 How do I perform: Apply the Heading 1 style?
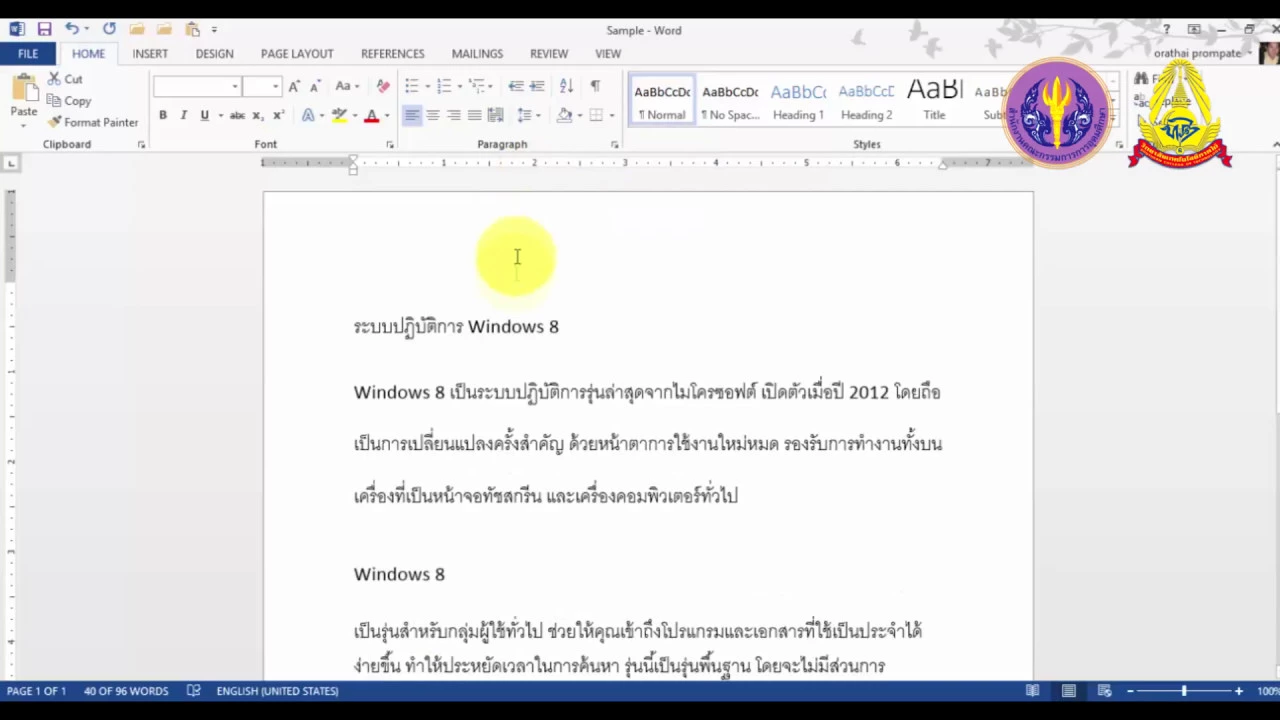(x=798, y=102)
